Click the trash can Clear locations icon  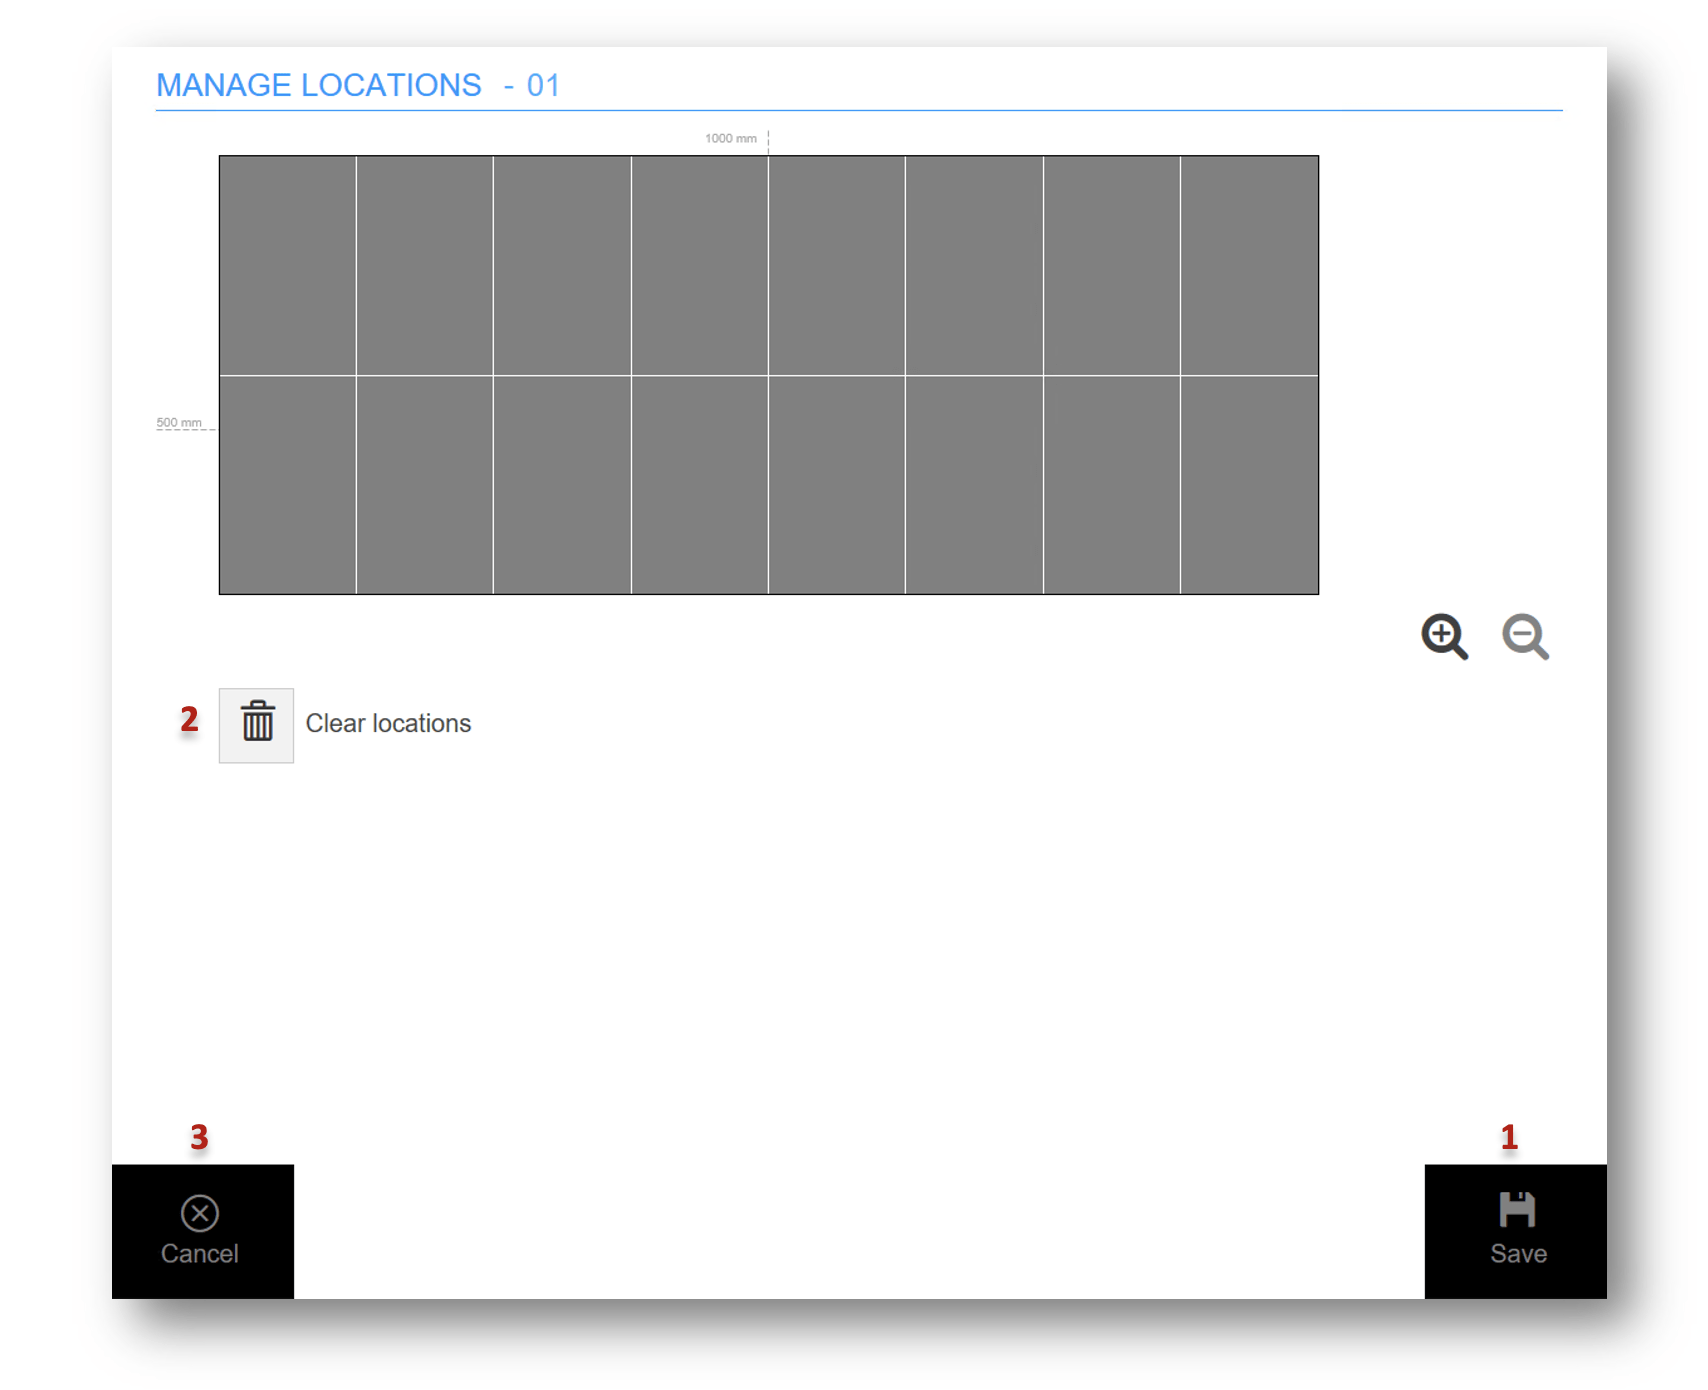coord(257,725)
